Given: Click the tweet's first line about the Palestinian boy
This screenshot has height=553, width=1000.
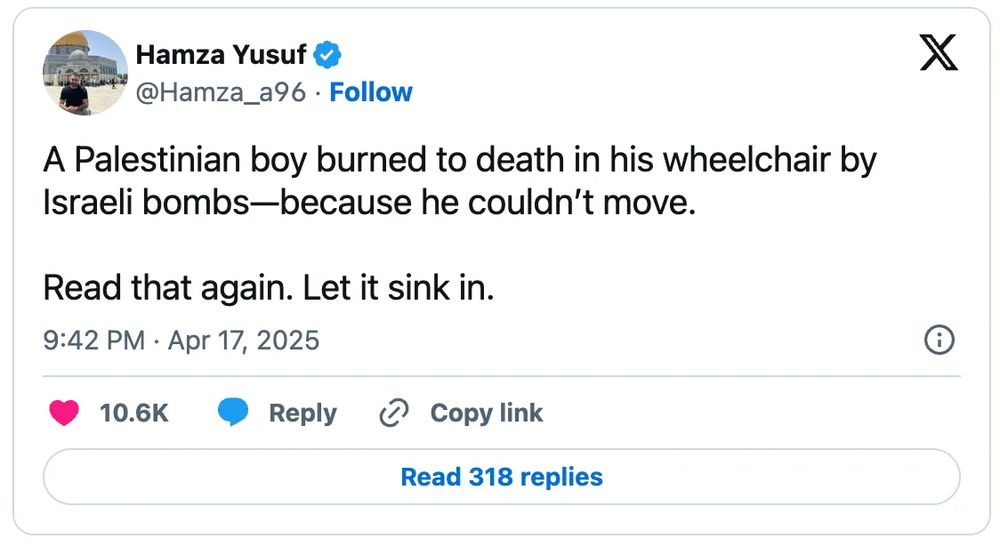Looking at the screenshot, I should 460,161.
